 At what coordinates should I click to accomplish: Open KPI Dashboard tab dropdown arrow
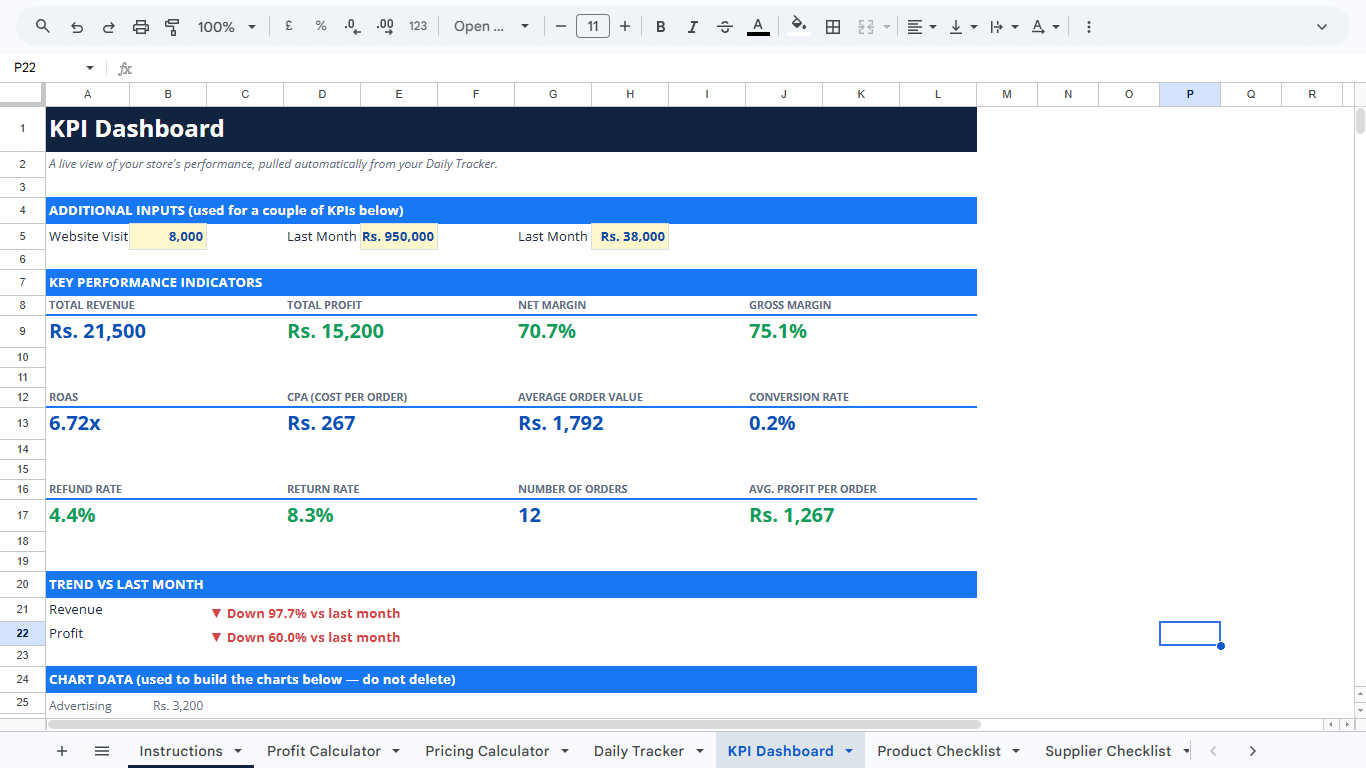[x=849, y=751]
